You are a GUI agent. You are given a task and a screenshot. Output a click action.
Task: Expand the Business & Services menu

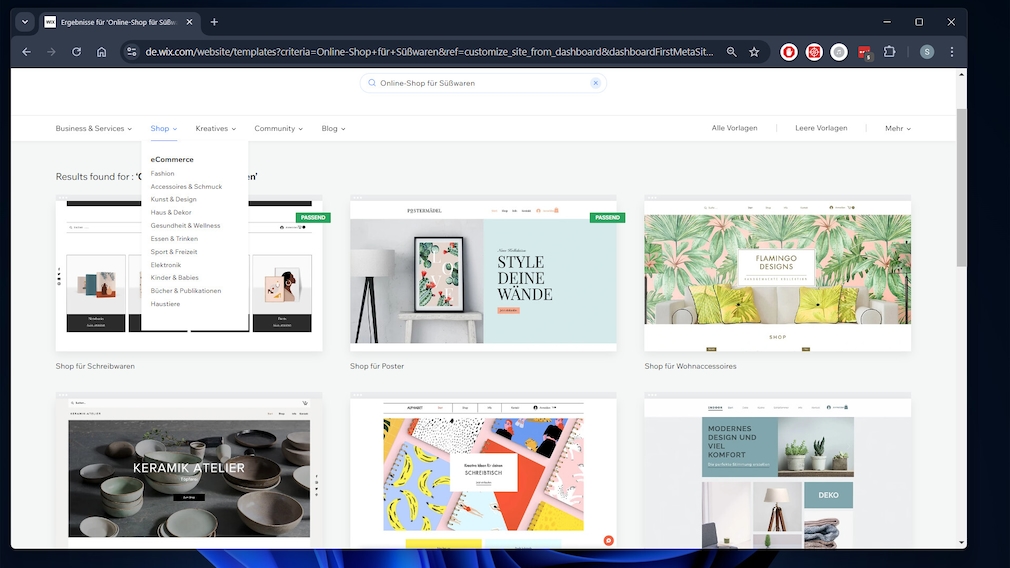93,128
